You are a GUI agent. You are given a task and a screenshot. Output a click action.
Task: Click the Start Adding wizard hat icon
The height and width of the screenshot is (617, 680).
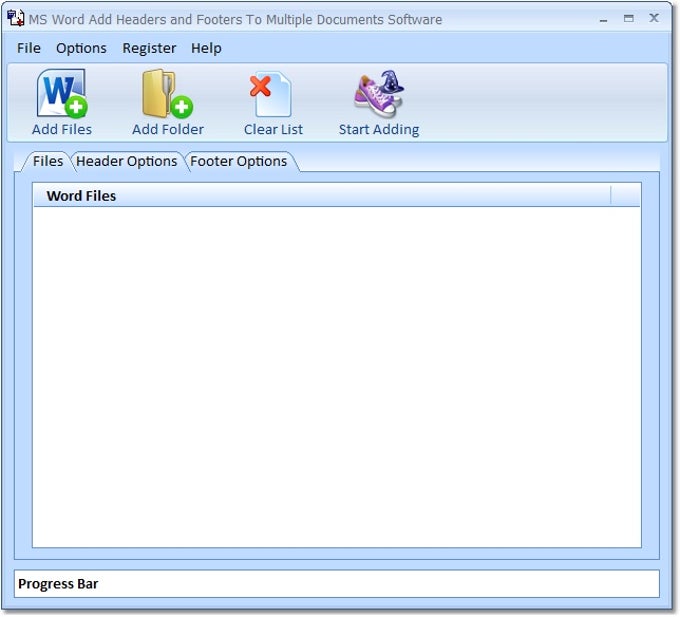378,94
